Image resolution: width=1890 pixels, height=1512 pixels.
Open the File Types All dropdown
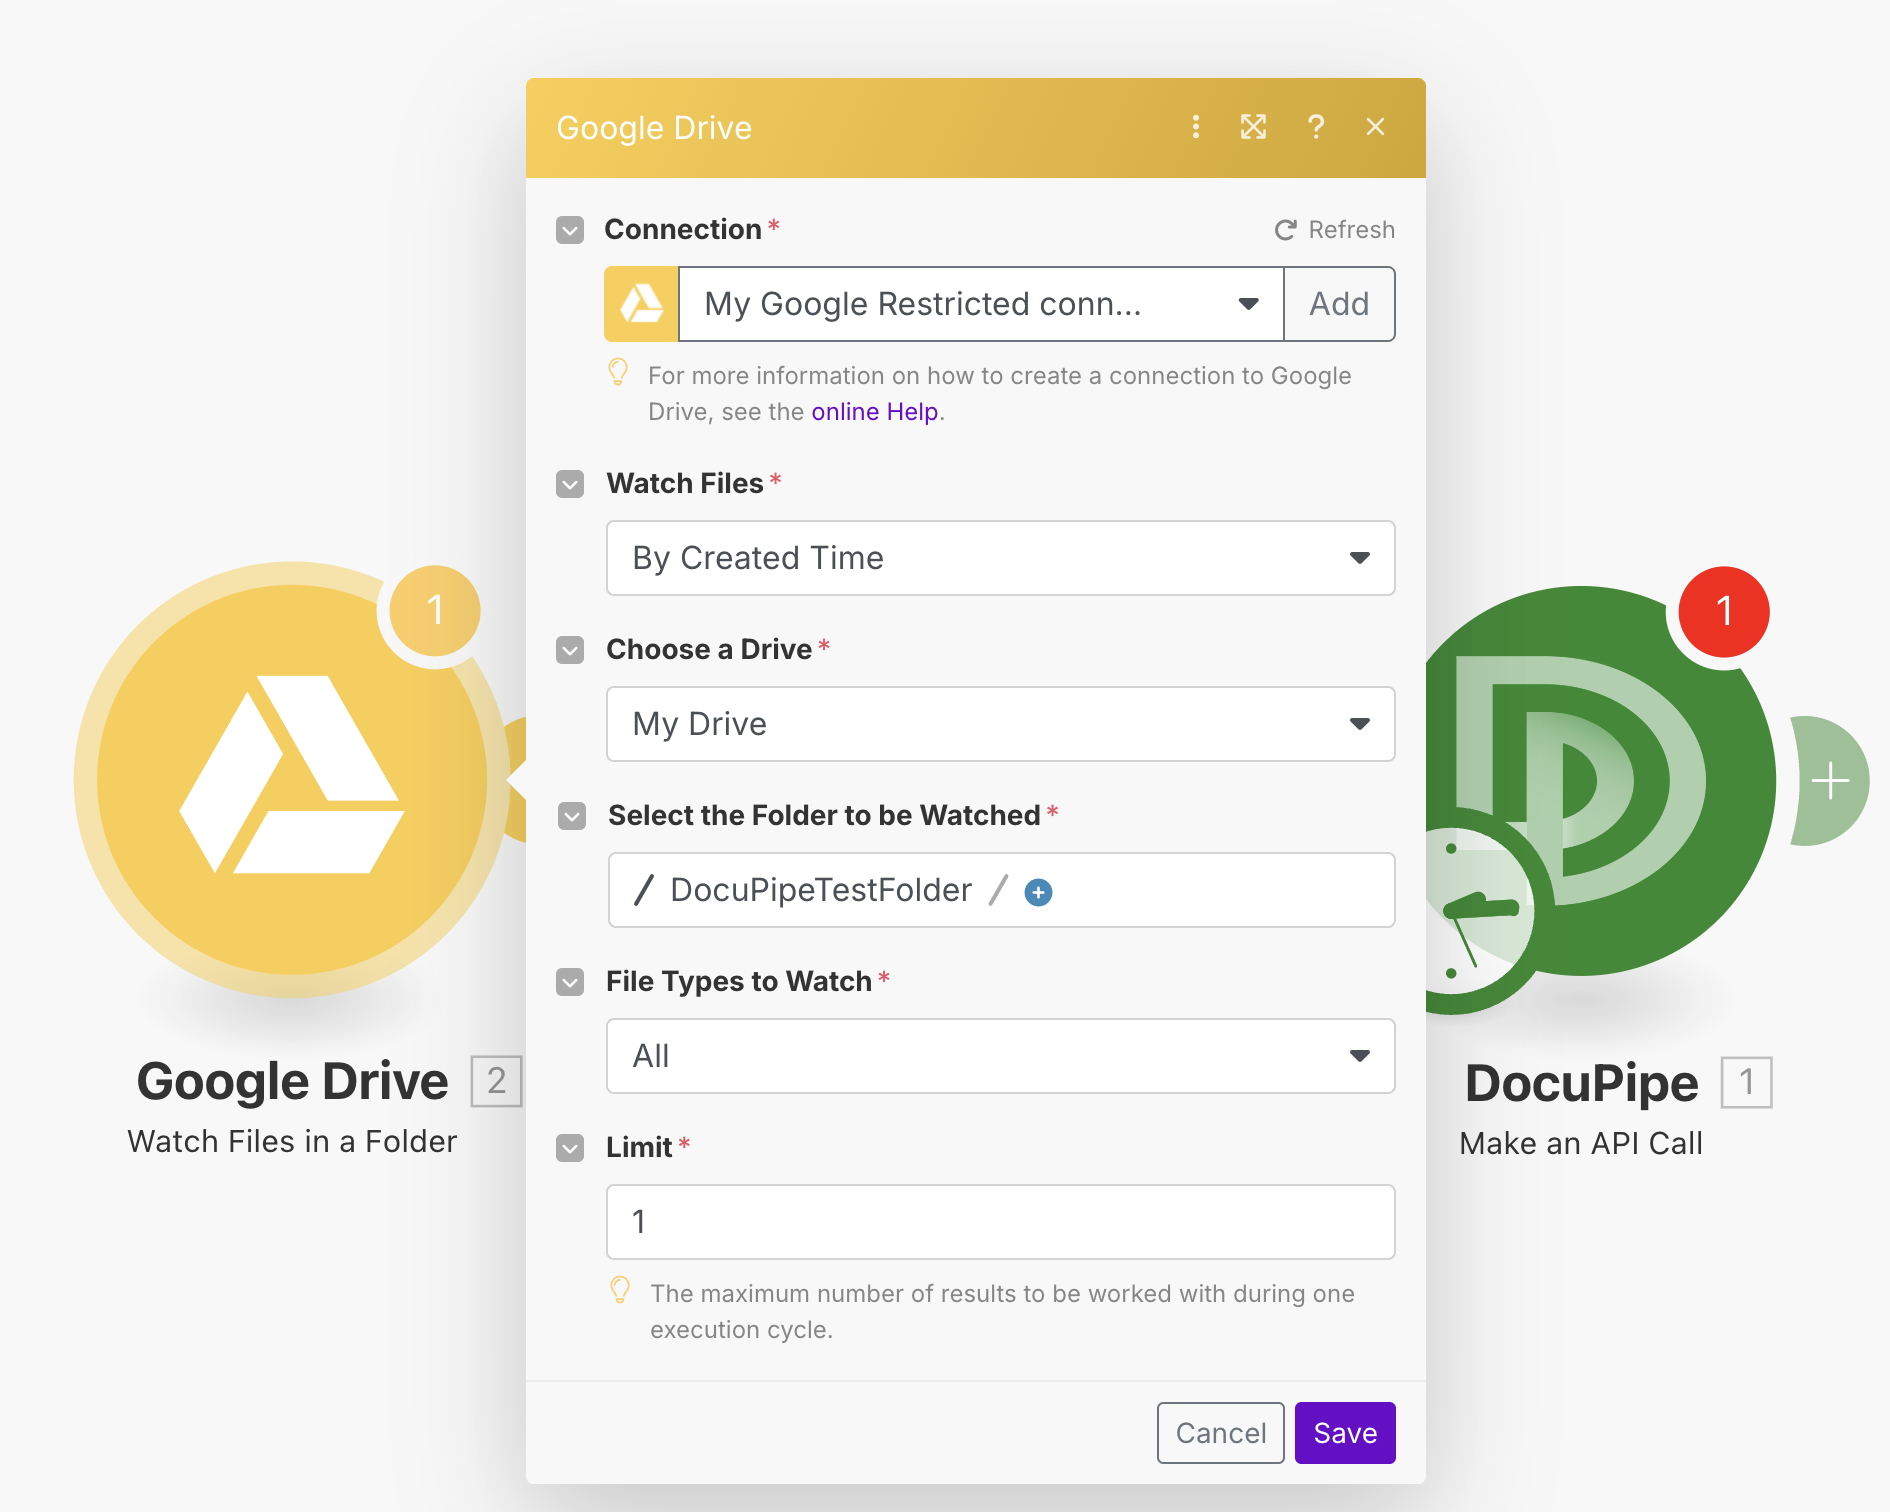pos(1001,1056)
